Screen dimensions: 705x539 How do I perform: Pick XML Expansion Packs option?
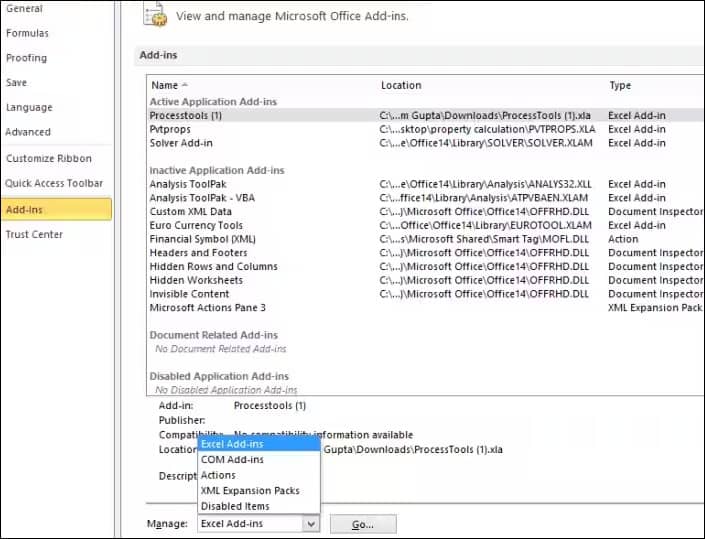click(250, 491)
